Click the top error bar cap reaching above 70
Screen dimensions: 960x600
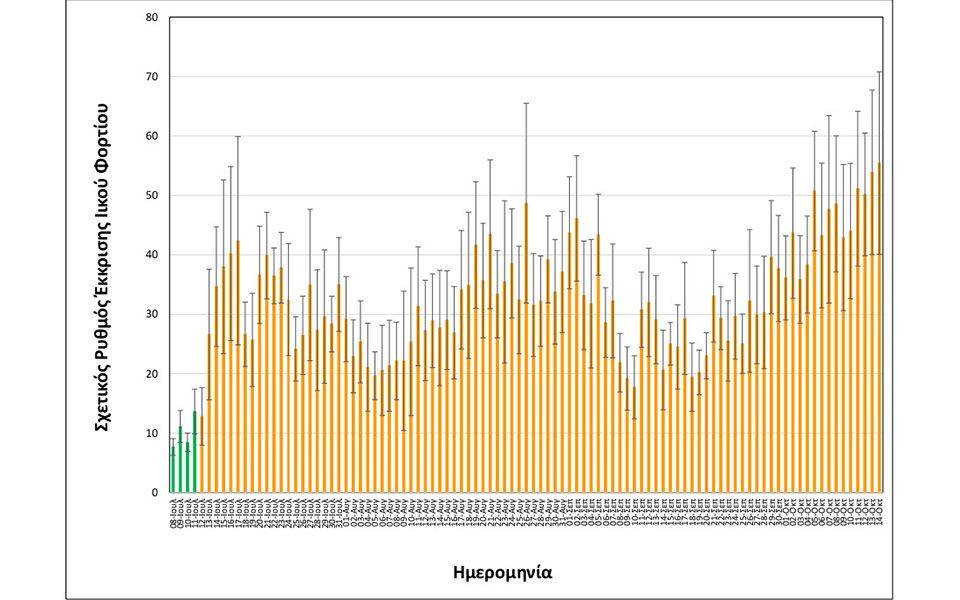click(x=879, y=72)
